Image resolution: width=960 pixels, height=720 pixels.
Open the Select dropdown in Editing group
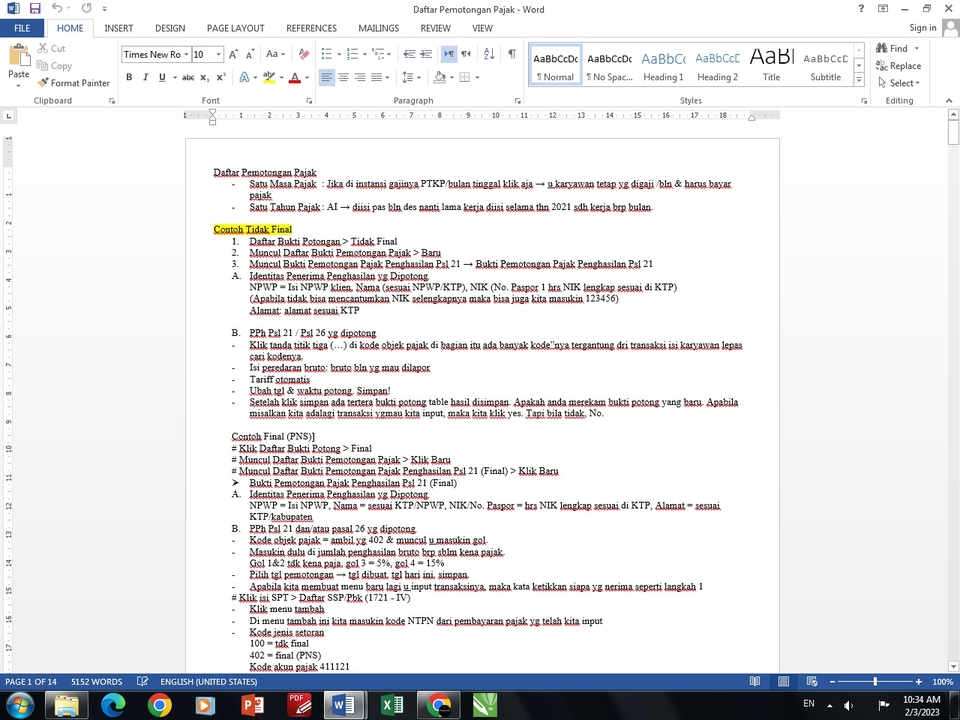coord(899,83)
